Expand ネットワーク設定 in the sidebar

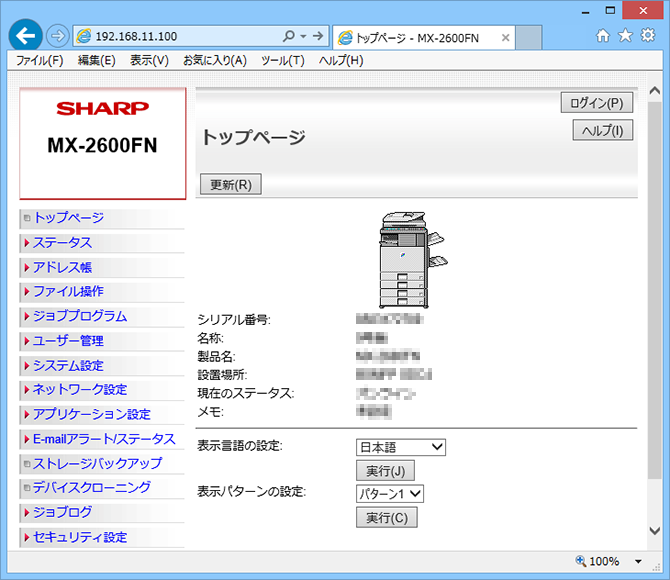point(80,390)
